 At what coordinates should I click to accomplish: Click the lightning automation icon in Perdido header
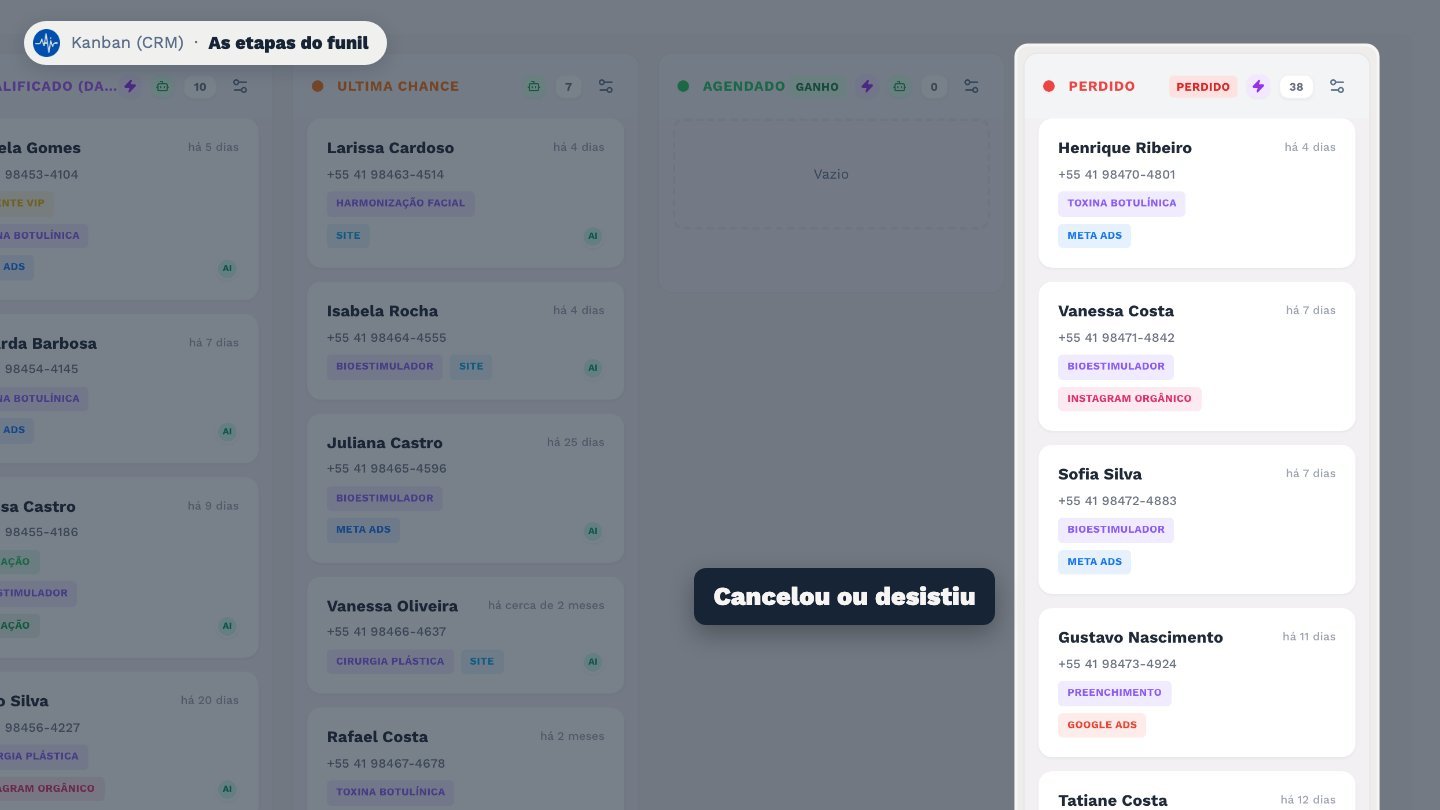(1258, 86)
